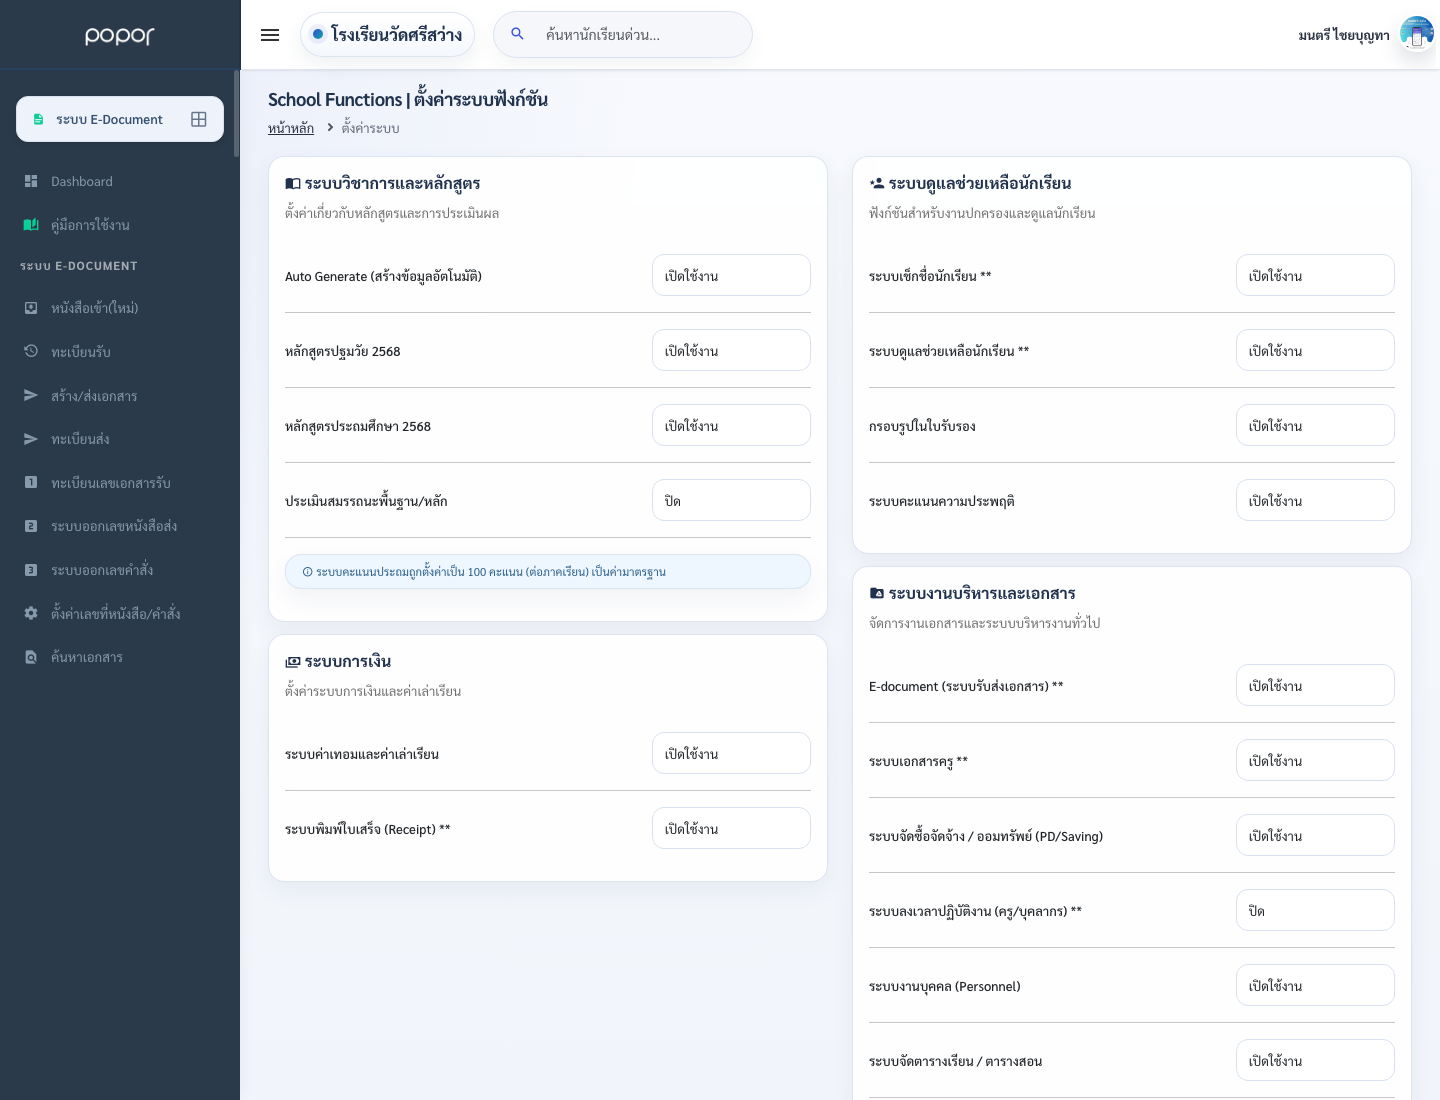Image resolution: width=1440 pixels, height=1100 pixels.
Task: Click the popor logo
Action: [x=120, y=35]
